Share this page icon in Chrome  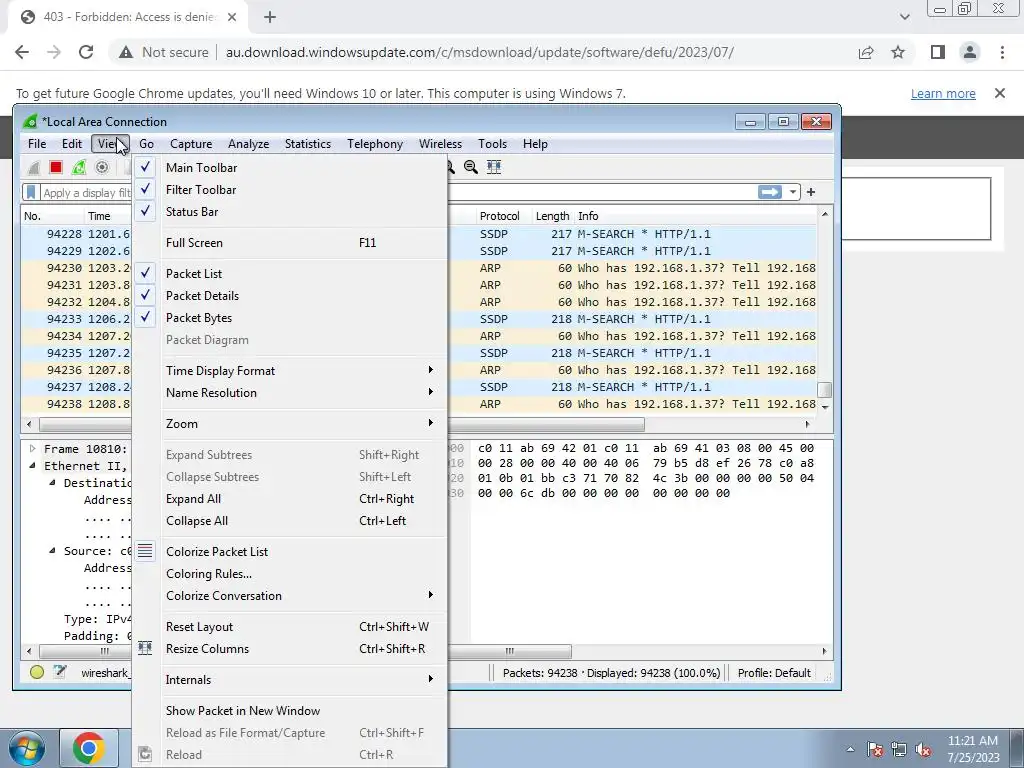[x=866, y=52]
